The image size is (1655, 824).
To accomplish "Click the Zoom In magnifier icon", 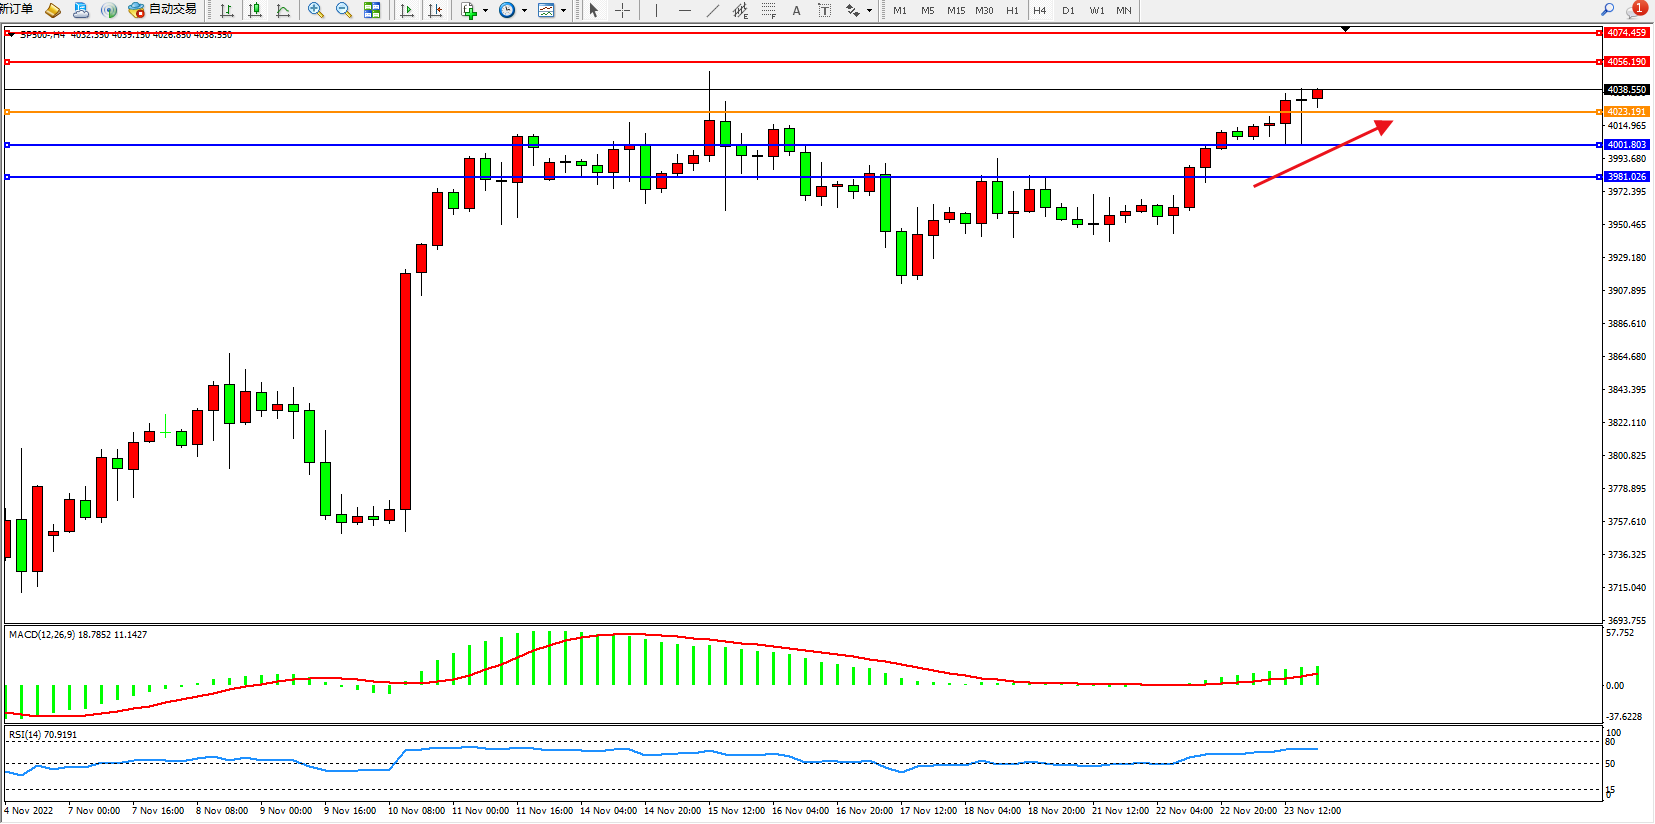I will click(x=316, y=10).
